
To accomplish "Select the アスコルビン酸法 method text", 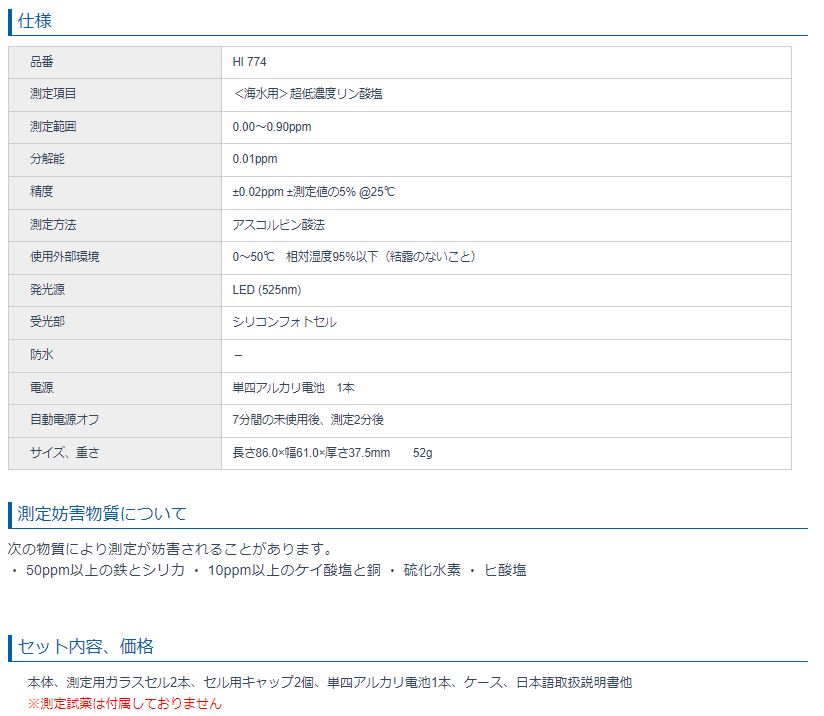I will tap(278, 225).
